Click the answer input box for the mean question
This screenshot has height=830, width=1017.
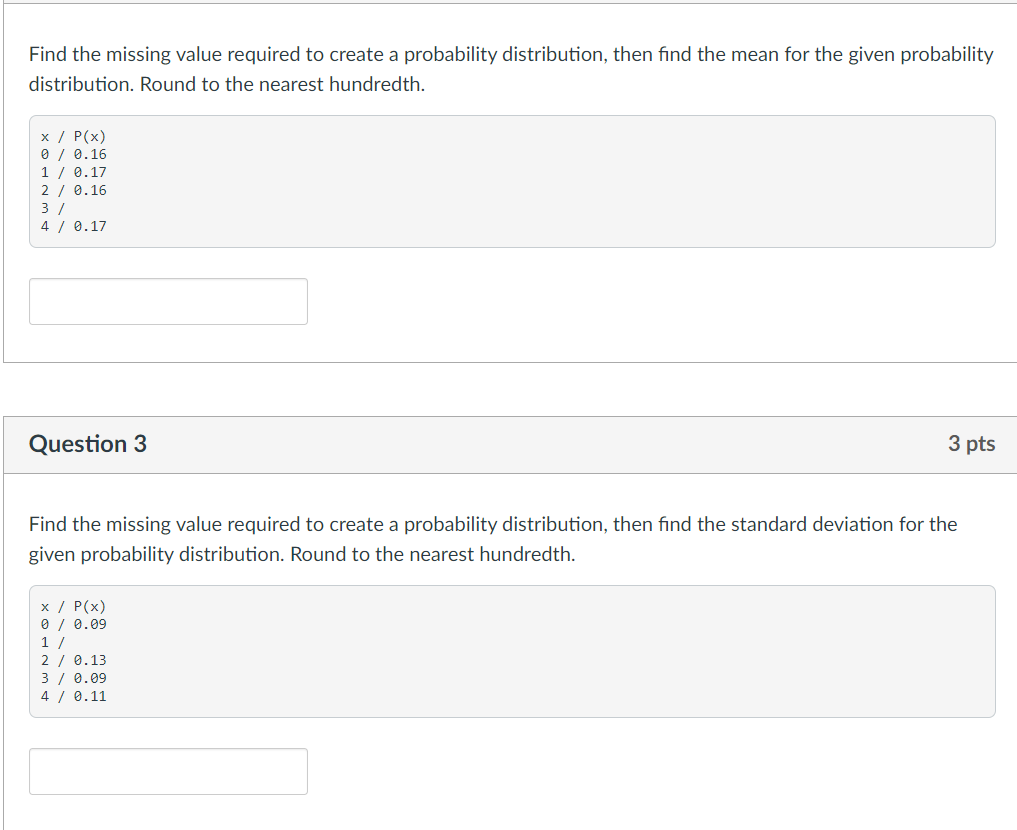[x=167, y=301]
